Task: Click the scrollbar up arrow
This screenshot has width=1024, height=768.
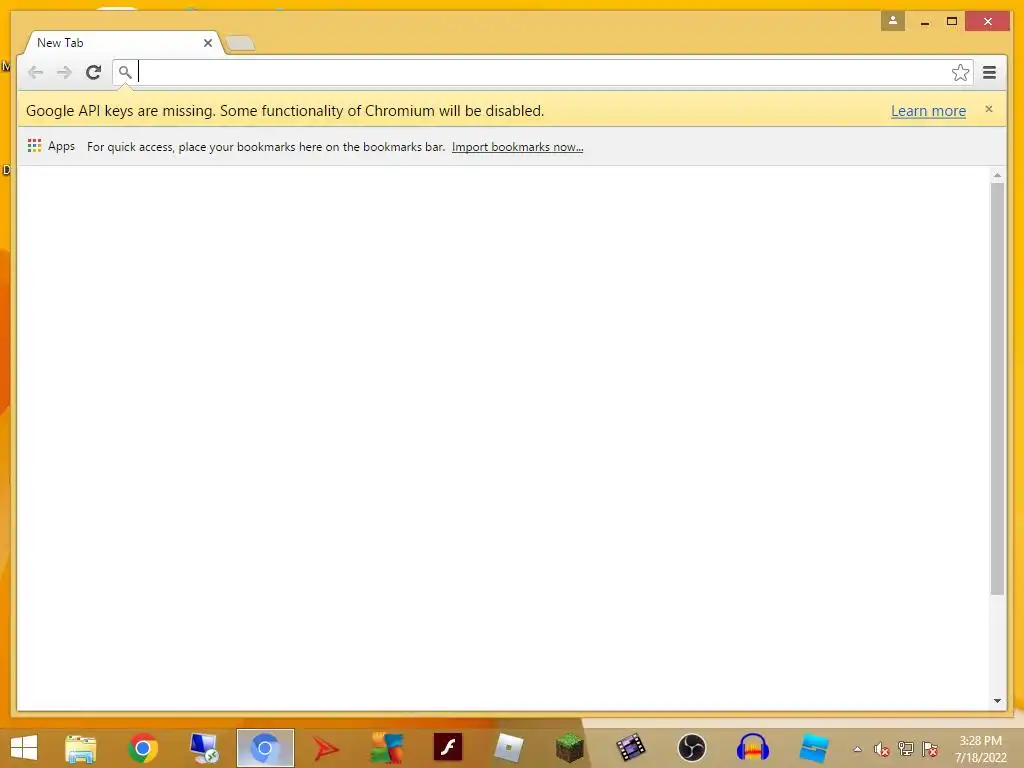Action: (997, 175)
